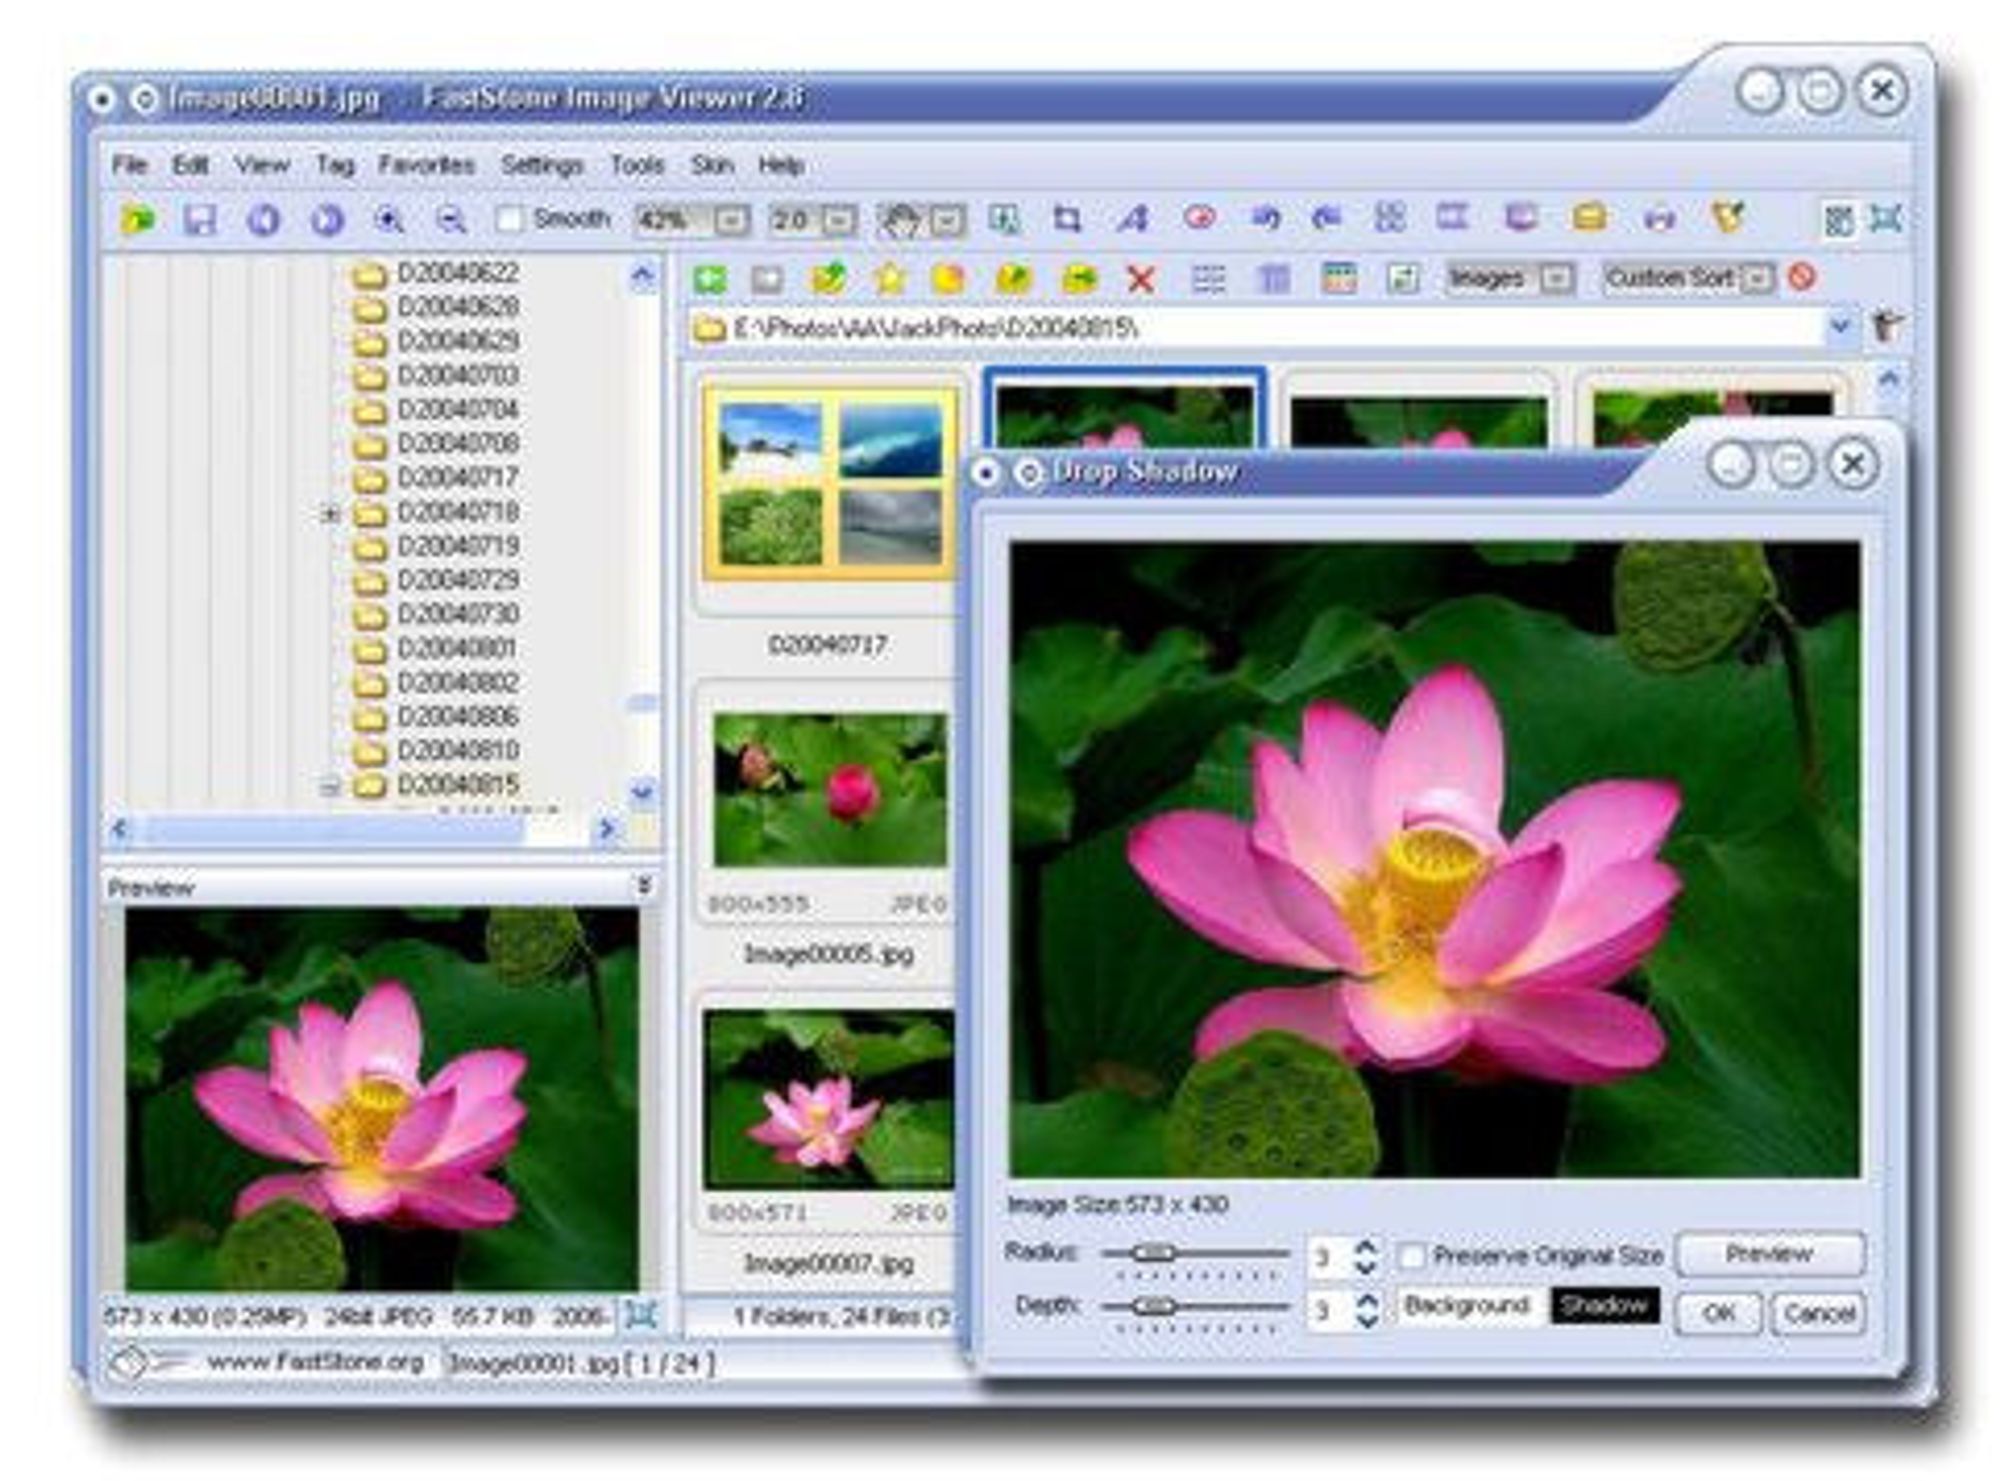Click the red-eye removal icon
The image size is (2000, 1481).
[x=1199, y=217]
